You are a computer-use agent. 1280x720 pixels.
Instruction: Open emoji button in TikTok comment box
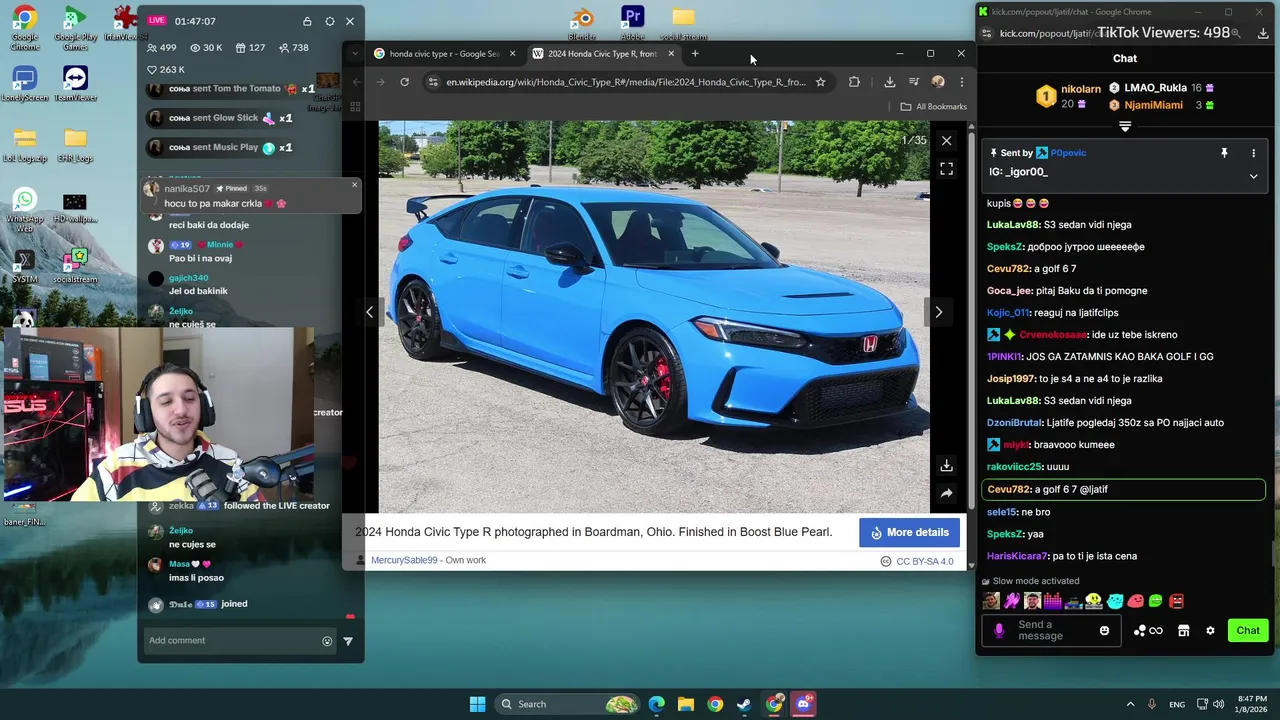[327, 641]
